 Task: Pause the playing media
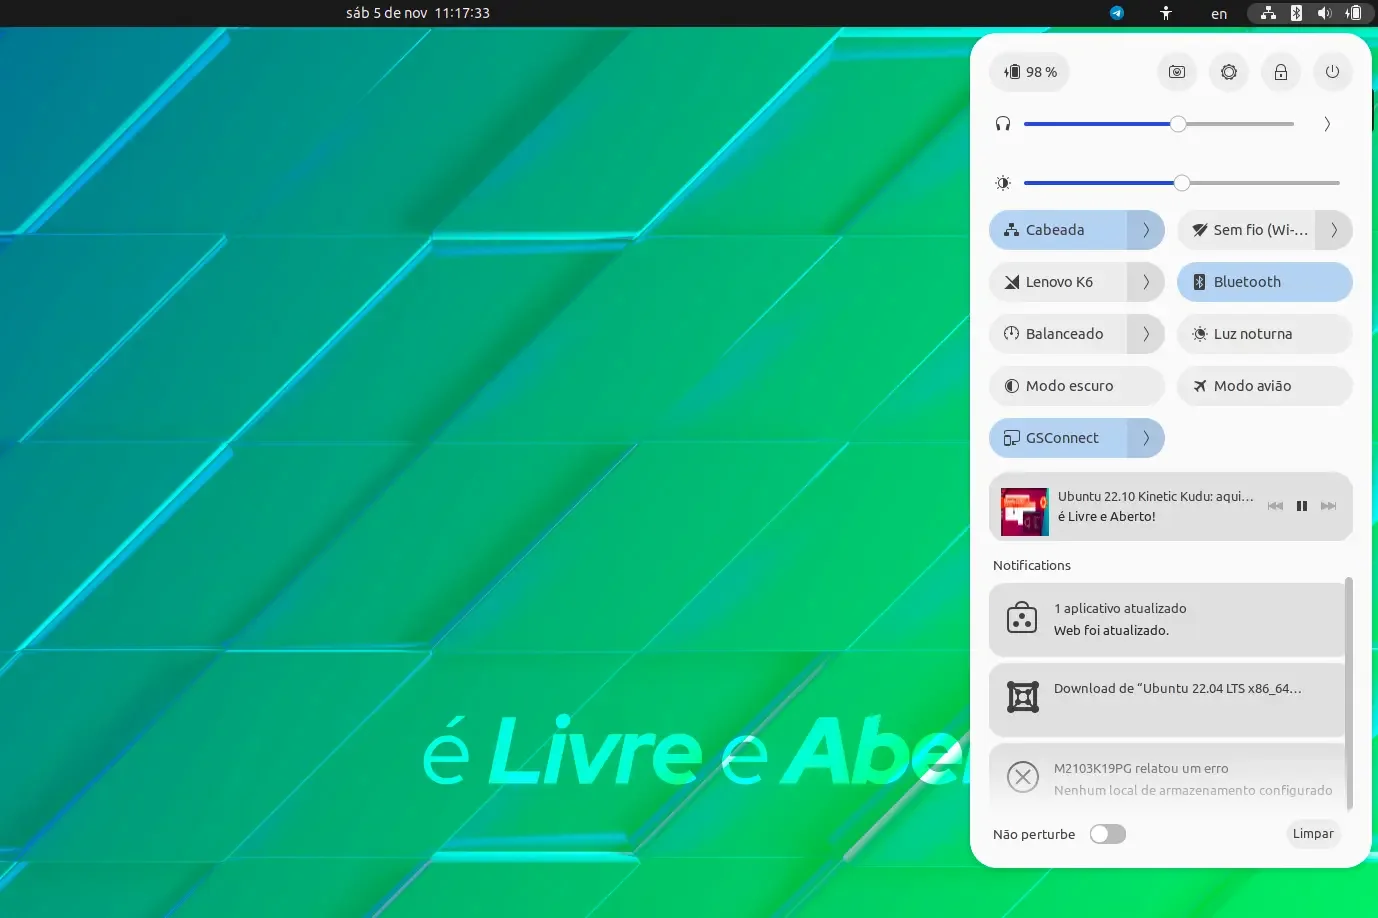click(1302, 506)
